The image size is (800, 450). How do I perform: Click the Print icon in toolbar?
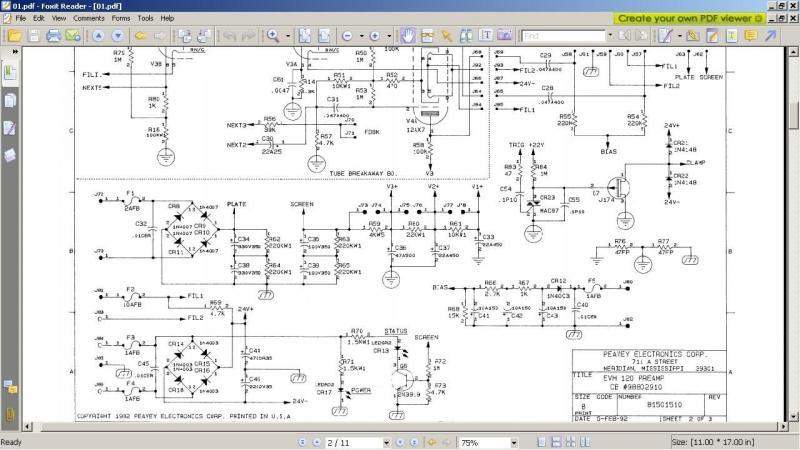pos(52,36)
